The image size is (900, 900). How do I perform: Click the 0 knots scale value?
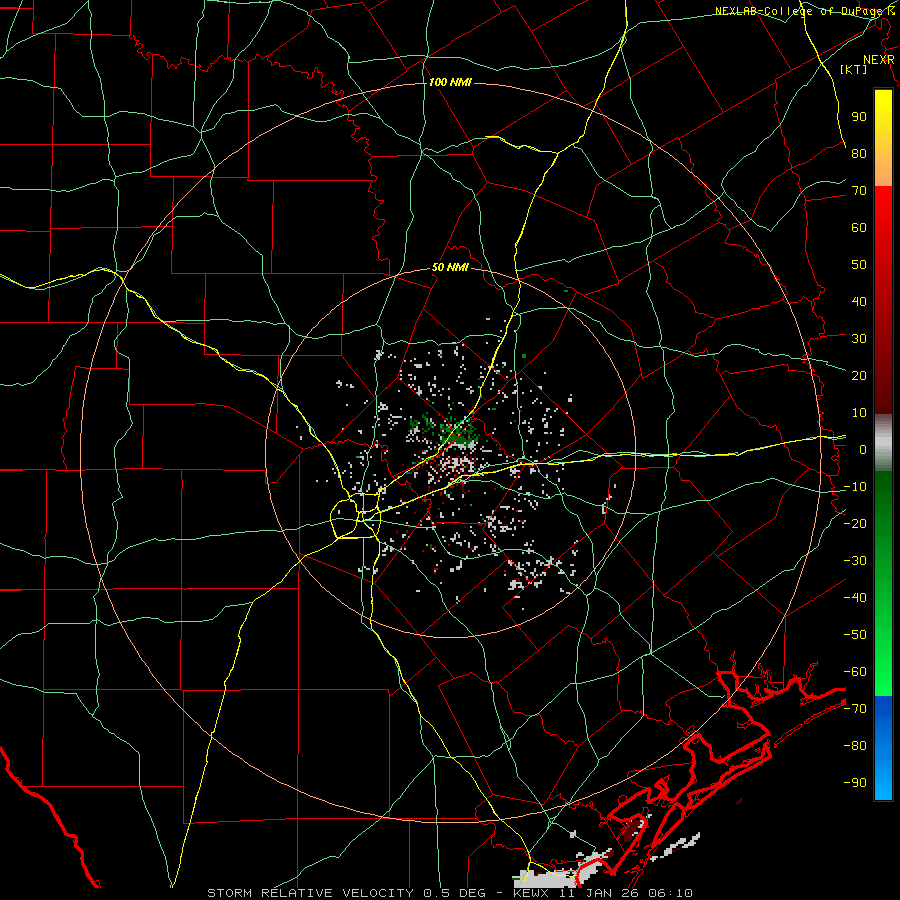[863, 450]
